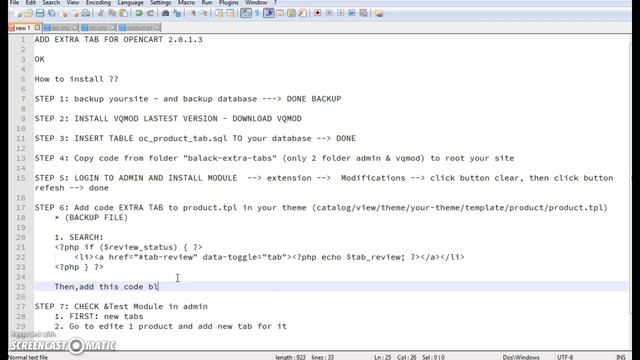The image size is (640, 360).
Task: Open the View menu
Action: (73, 2)
